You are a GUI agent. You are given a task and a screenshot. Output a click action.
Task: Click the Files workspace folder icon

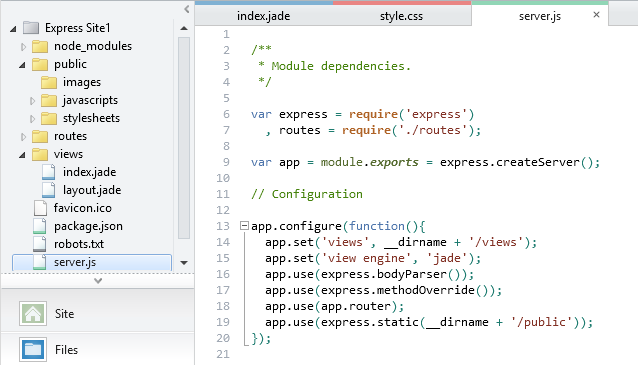(33, 350)
